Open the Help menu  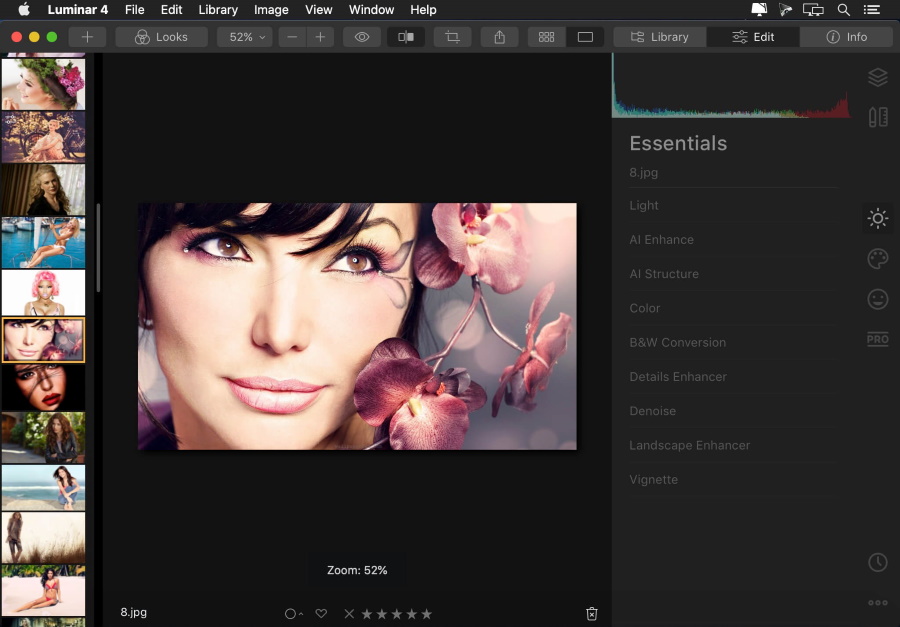[423, 10]
